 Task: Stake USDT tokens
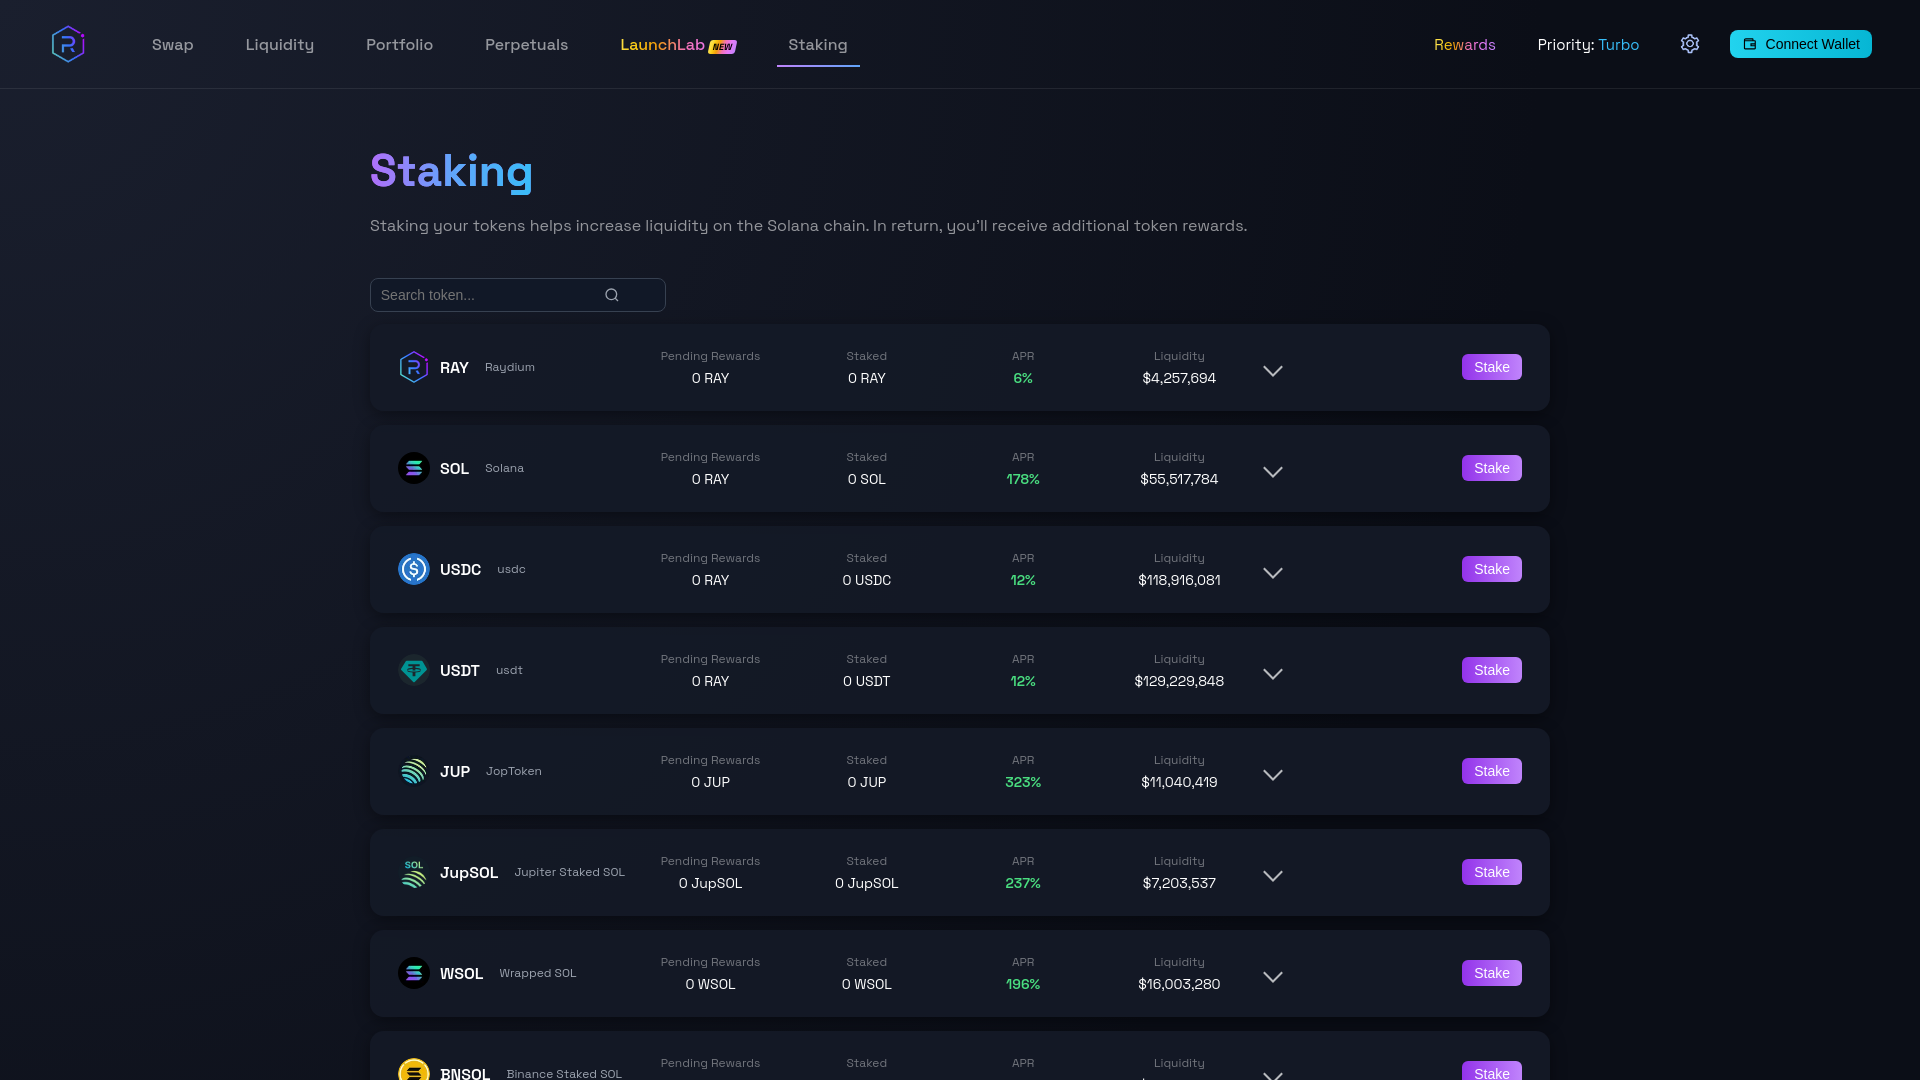(x=1491, y=670)
